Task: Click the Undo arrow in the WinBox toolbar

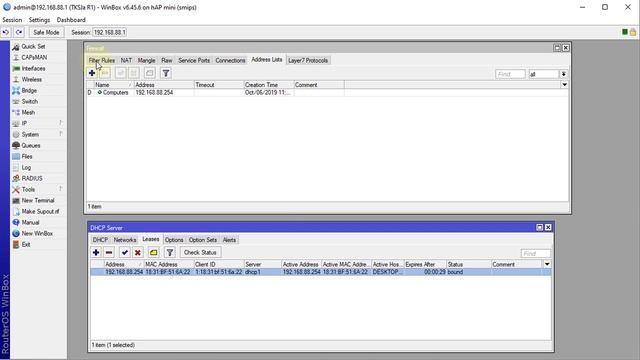Action: [6, 32]
